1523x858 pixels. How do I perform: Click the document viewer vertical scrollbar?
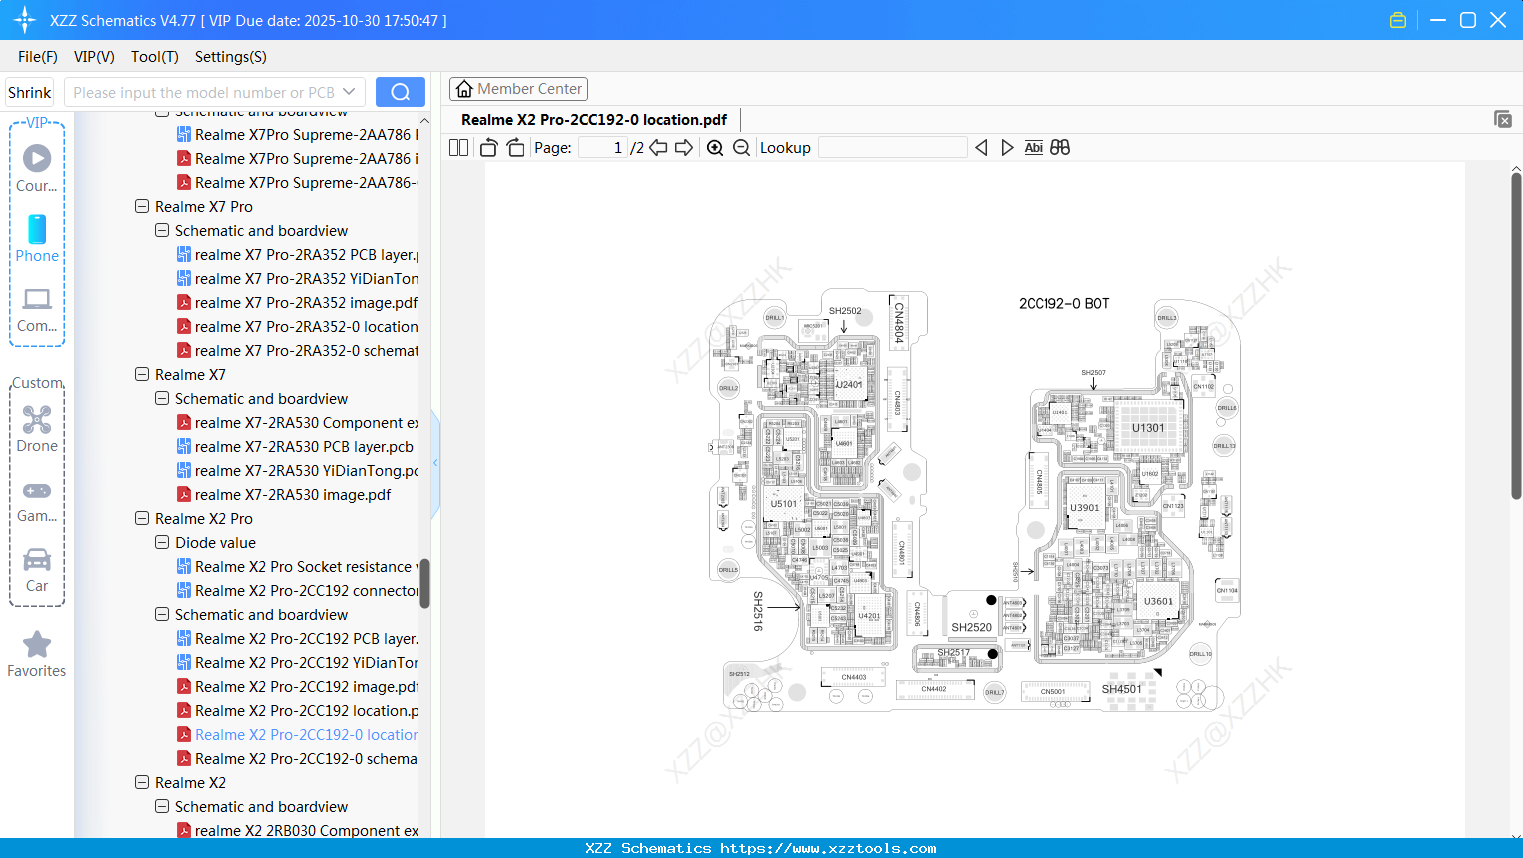1516,335
